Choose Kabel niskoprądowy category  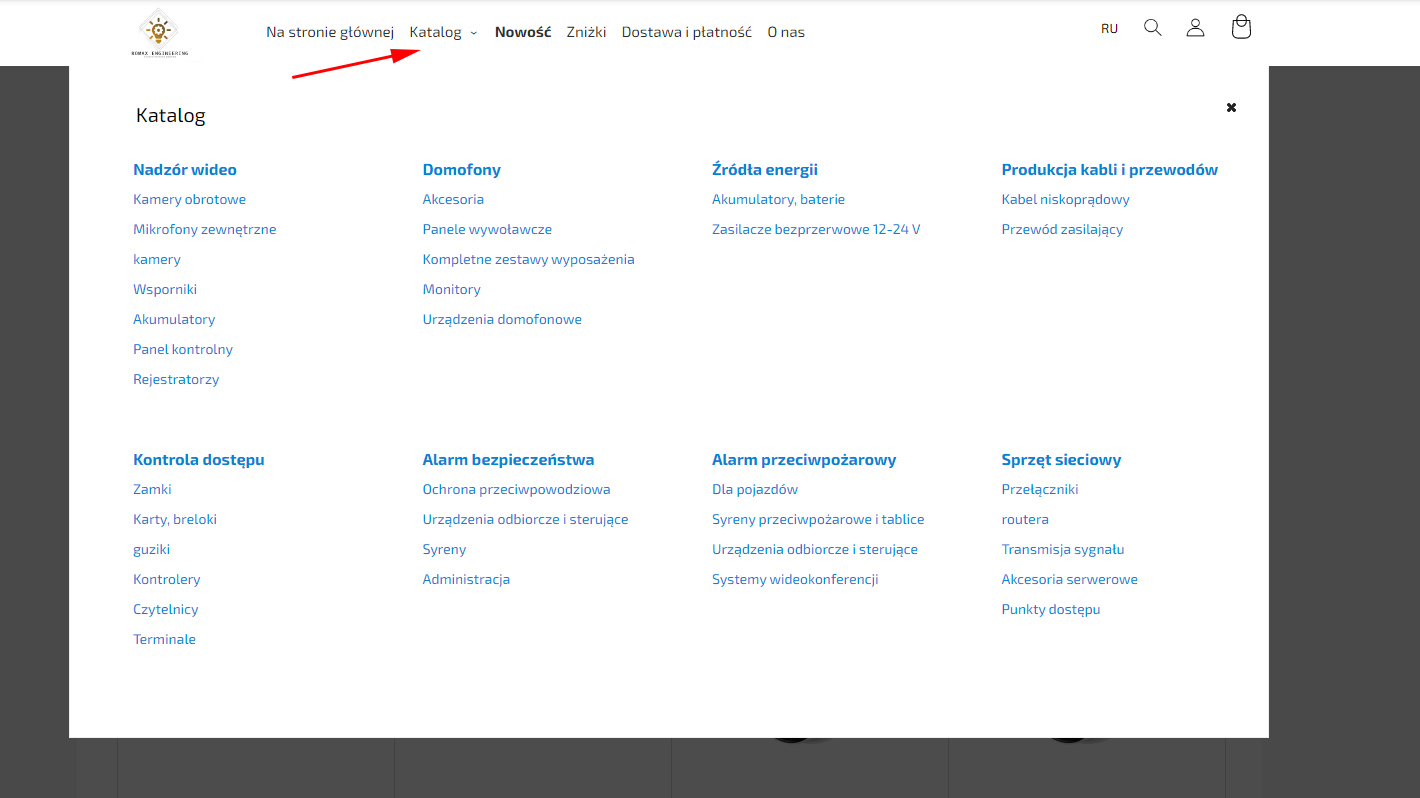(1065, 200)
